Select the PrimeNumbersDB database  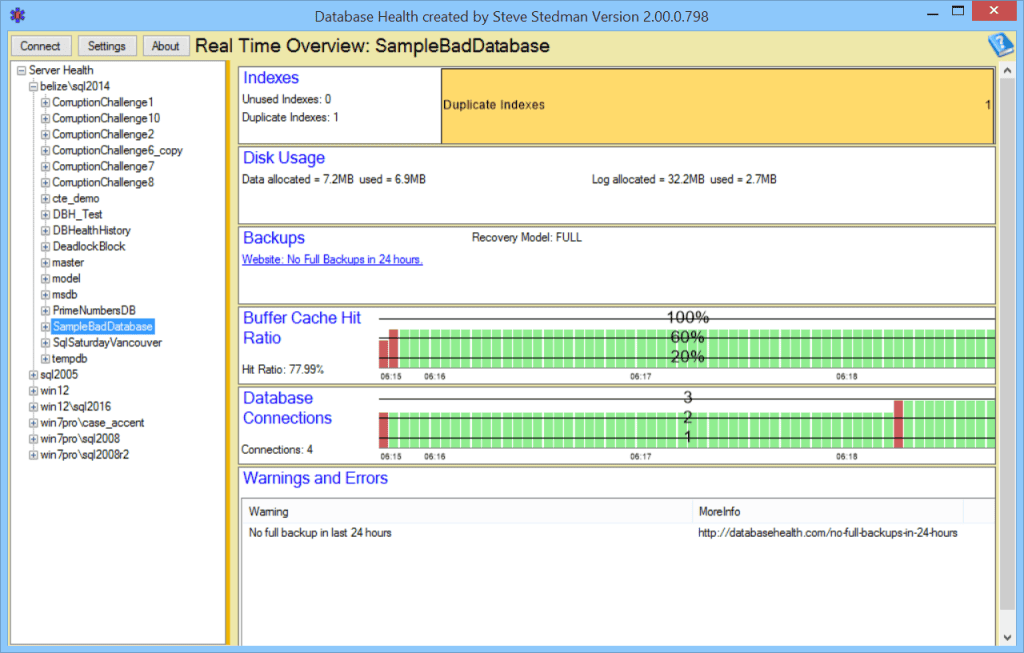pos(92,310)
